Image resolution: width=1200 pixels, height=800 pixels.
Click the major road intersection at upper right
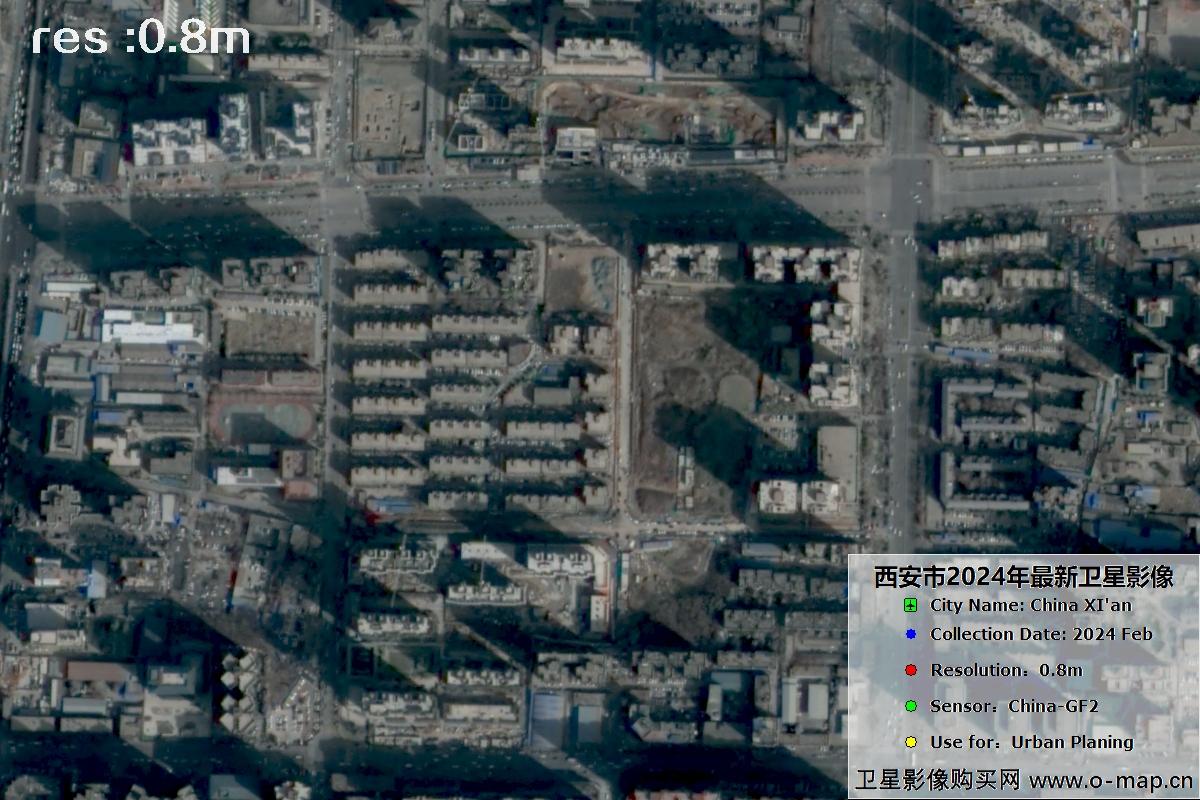point(906,185)
